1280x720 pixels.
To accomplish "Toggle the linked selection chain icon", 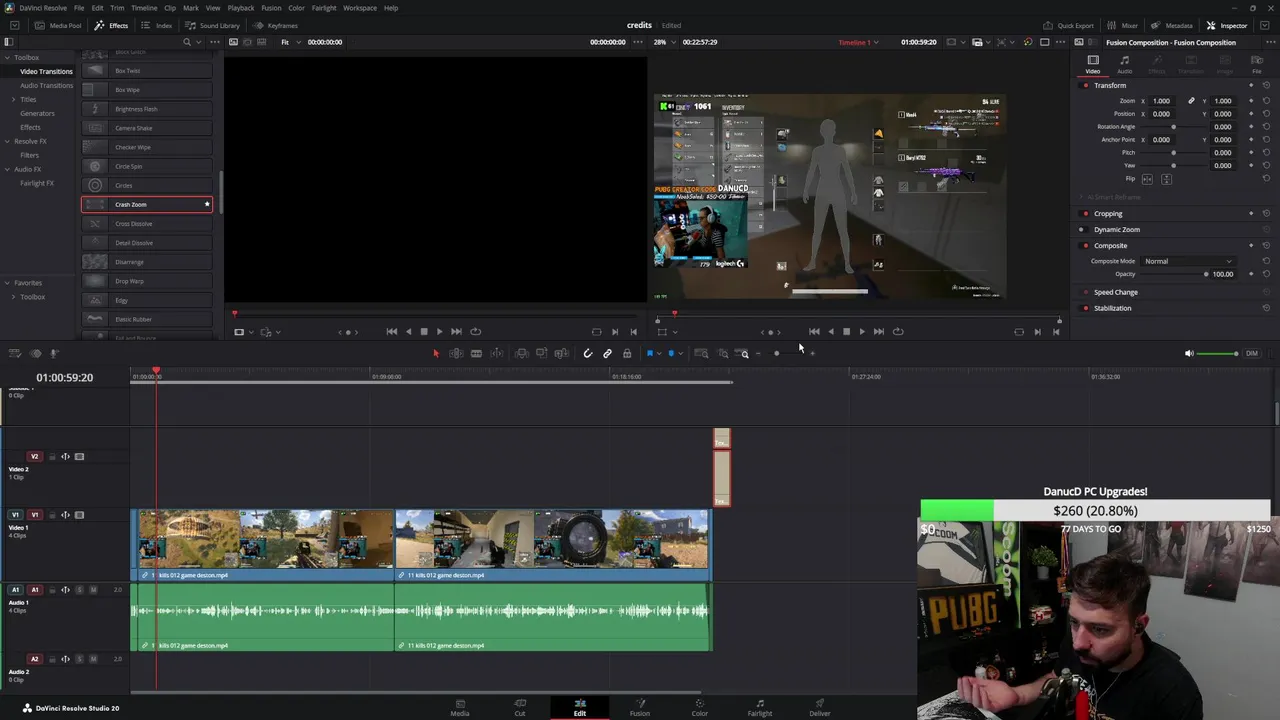I will [x=607, y=353].
